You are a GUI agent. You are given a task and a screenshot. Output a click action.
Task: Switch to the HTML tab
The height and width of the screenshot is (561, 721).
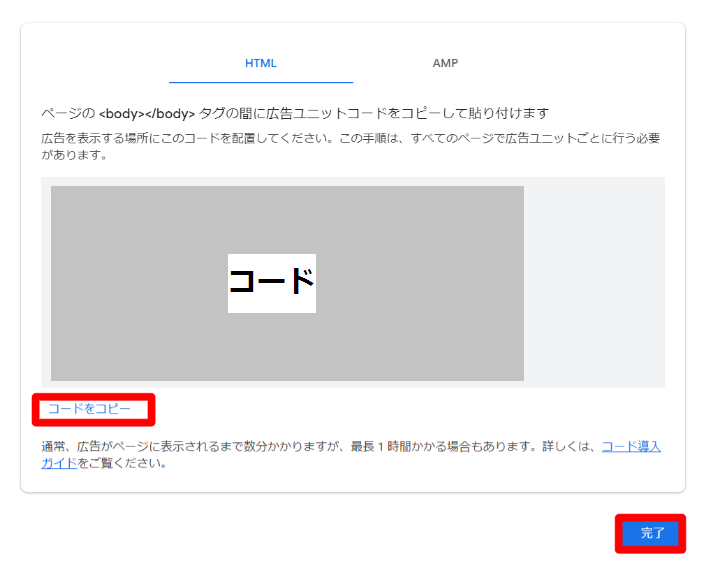(261, 63)
